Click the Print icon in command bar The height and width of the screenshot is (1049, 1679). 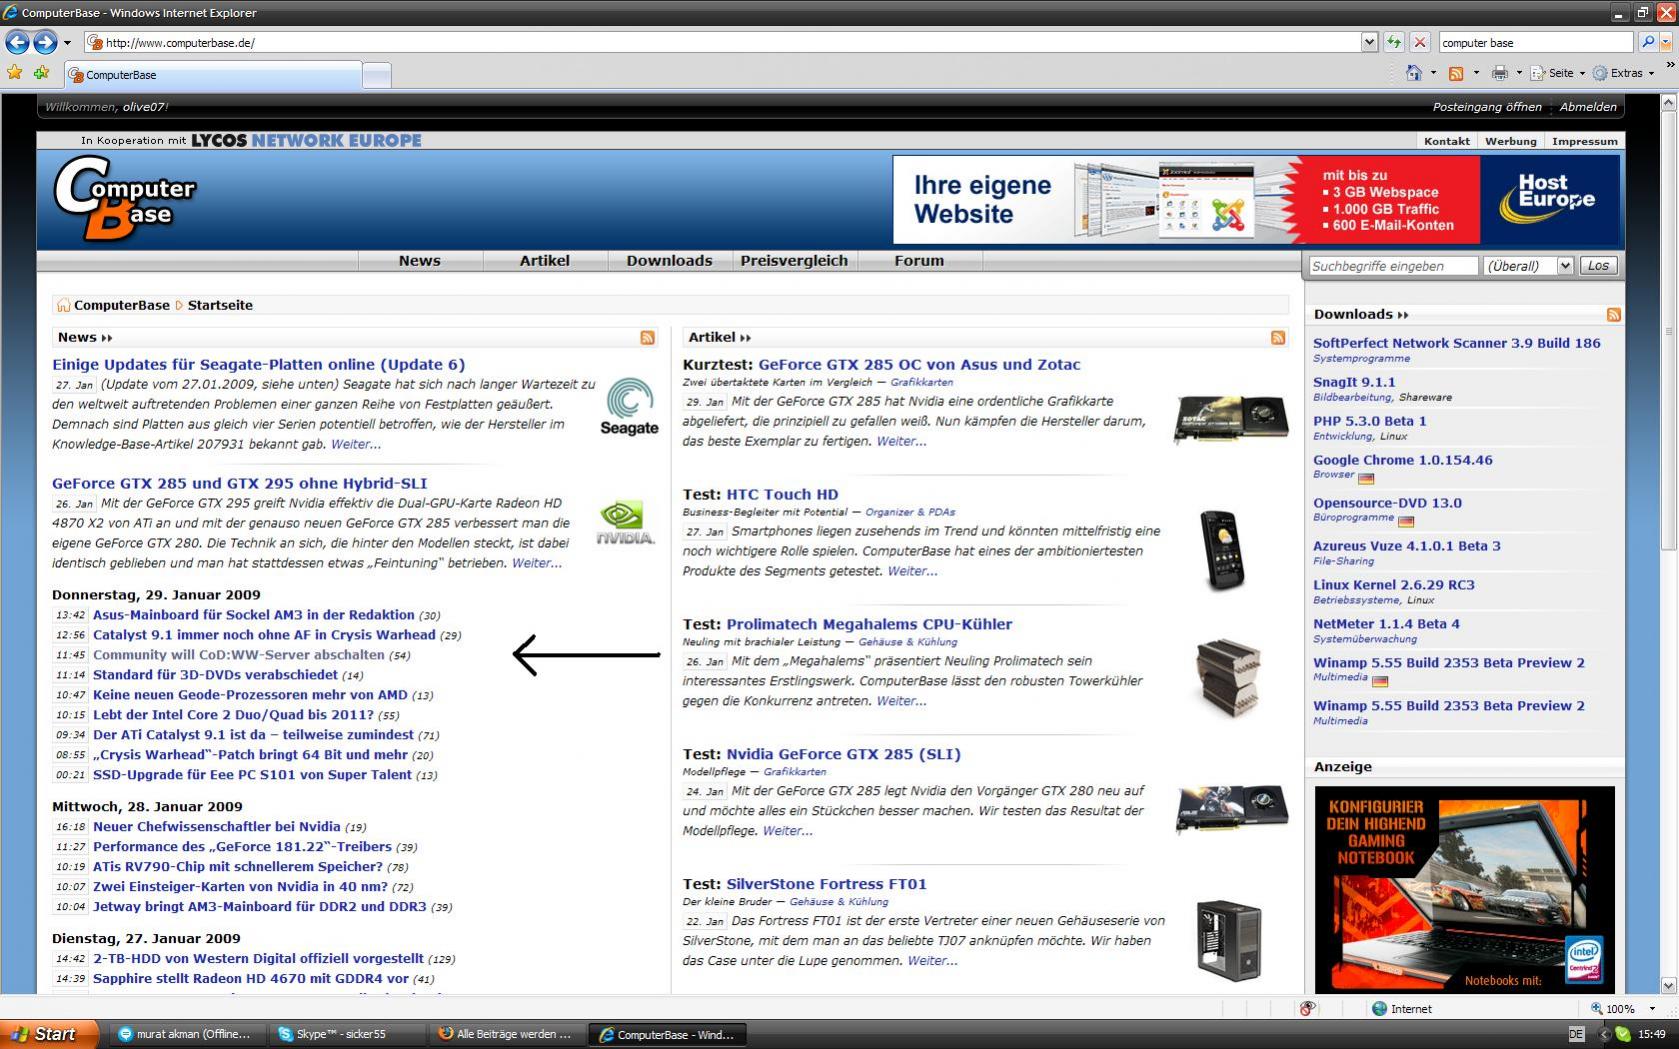coord(1499,73)
